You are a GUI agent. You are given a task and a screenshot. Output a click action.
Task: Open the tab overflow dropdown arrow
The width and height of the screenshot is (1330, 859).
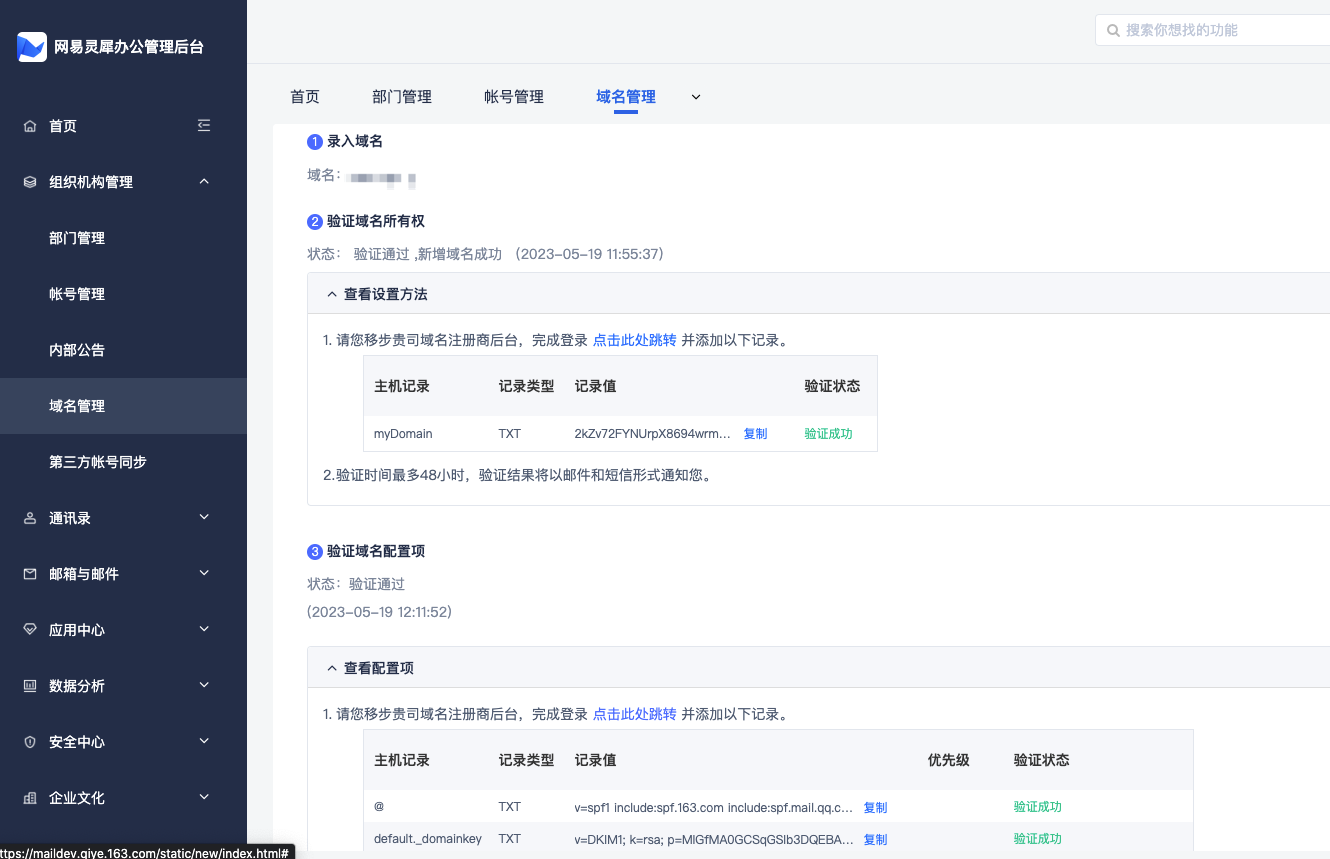tap(696, 97)
